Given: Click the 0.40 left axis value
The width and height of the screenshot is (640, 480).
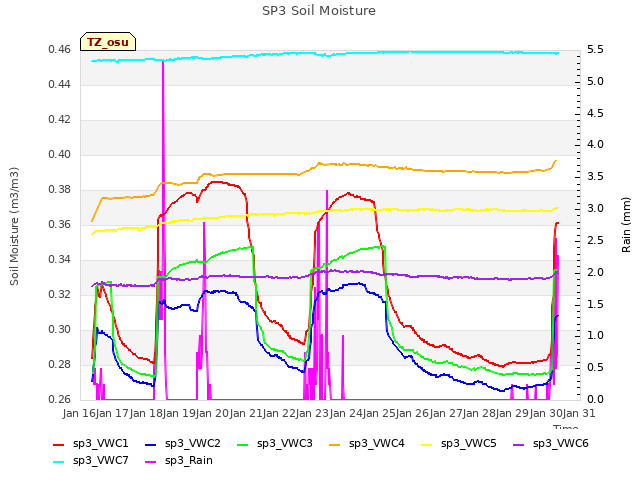Looking at the screenshot, I should pyautogui.click(x=60, y=155).
